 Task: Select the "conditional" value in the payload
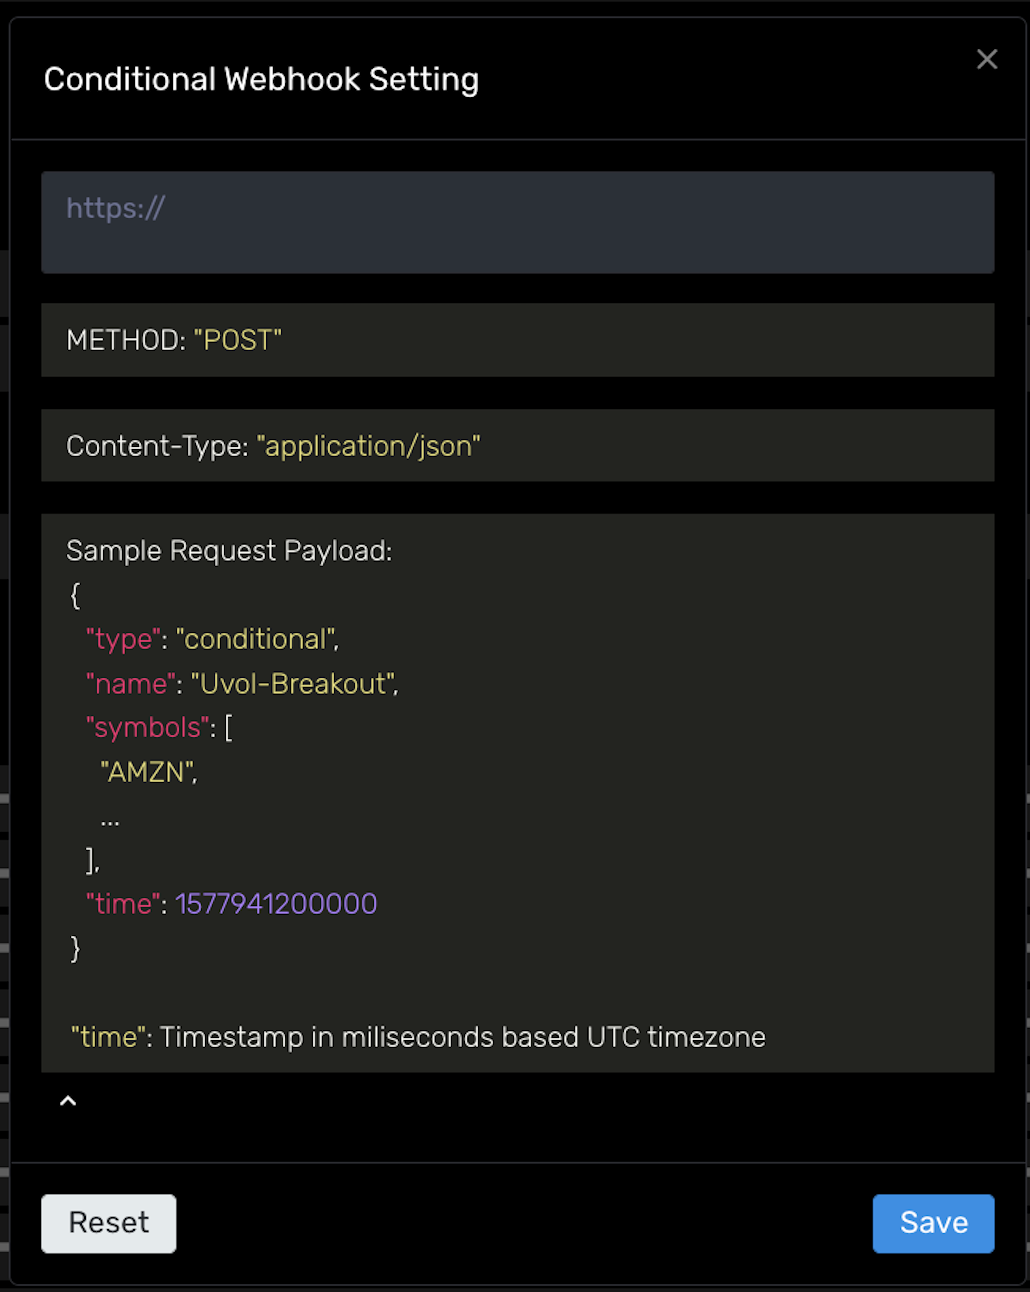tap(257, 639)
